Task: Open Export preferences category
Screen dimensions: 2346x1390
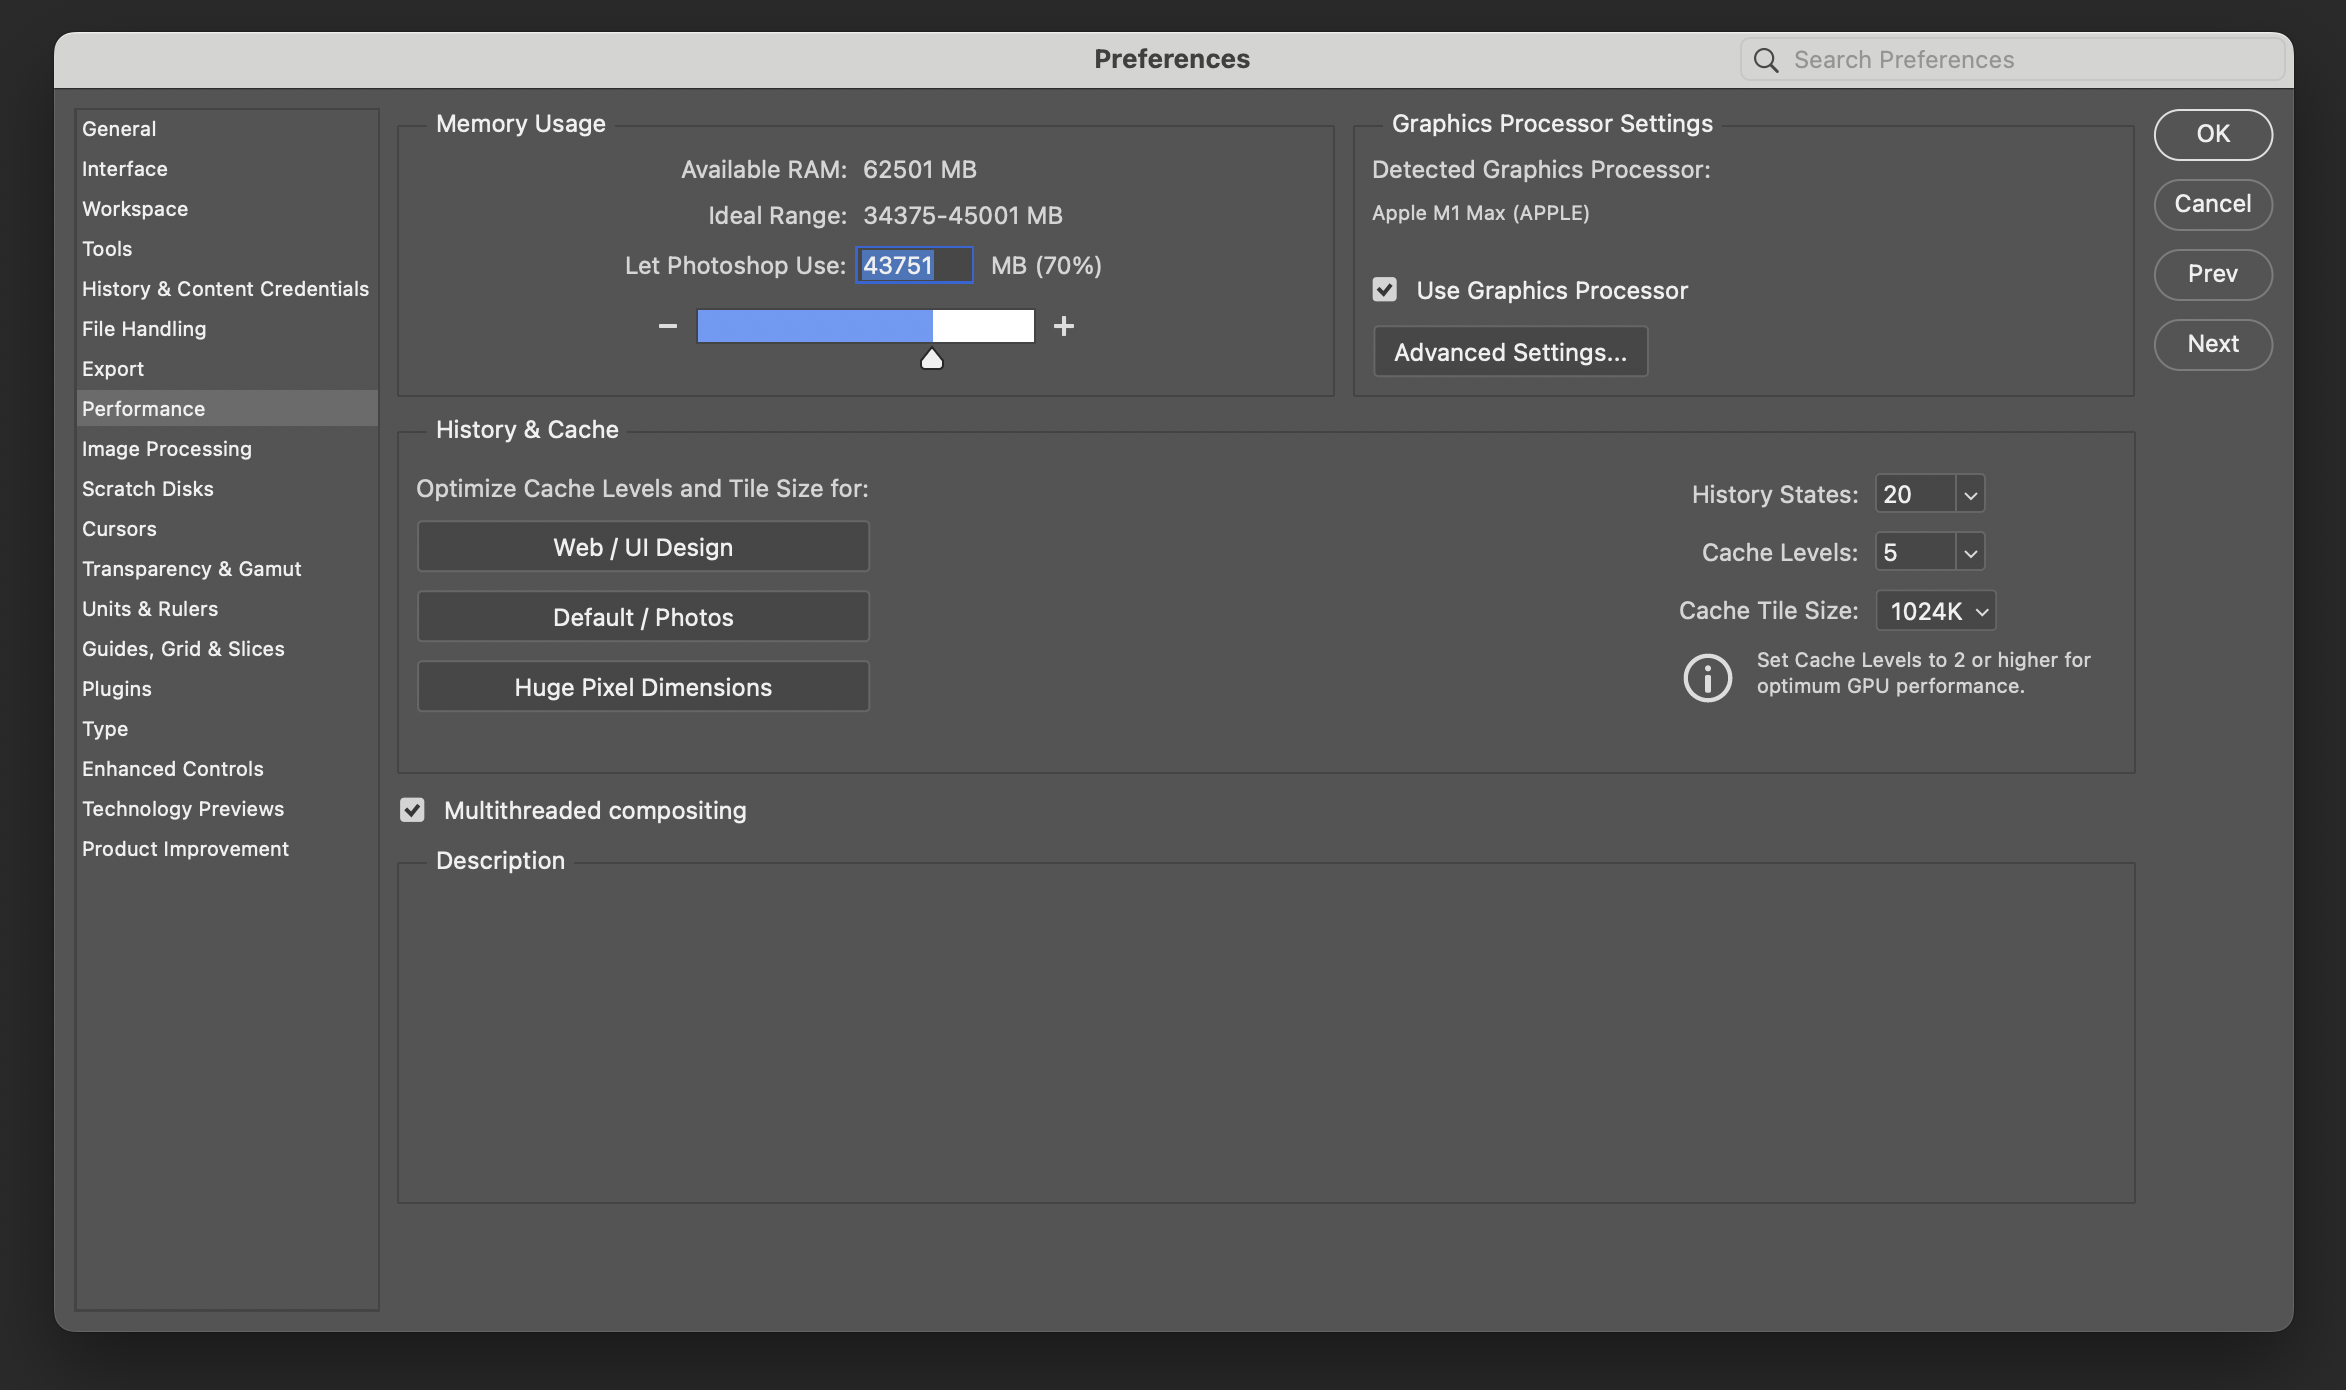Action: click(227, 369)
